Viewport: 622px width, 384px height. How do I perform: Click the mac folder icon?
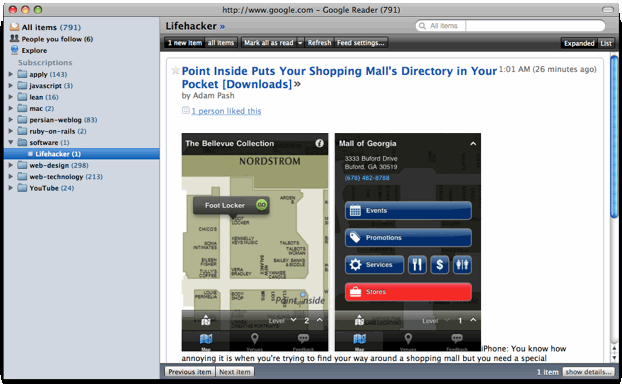pyautogui.click(x=22, y=108)
